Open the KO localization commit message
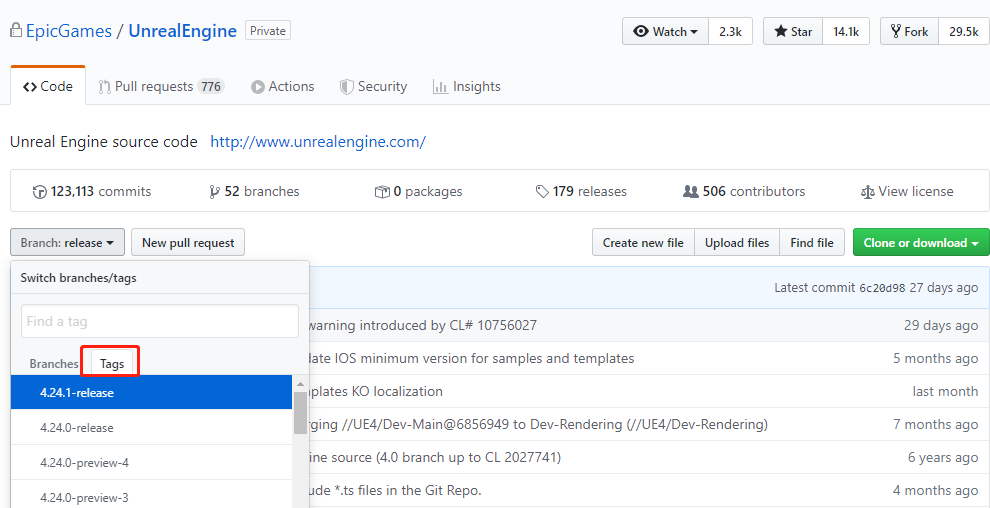This screenshot has height=508, width=990. (x=376, y=391)
